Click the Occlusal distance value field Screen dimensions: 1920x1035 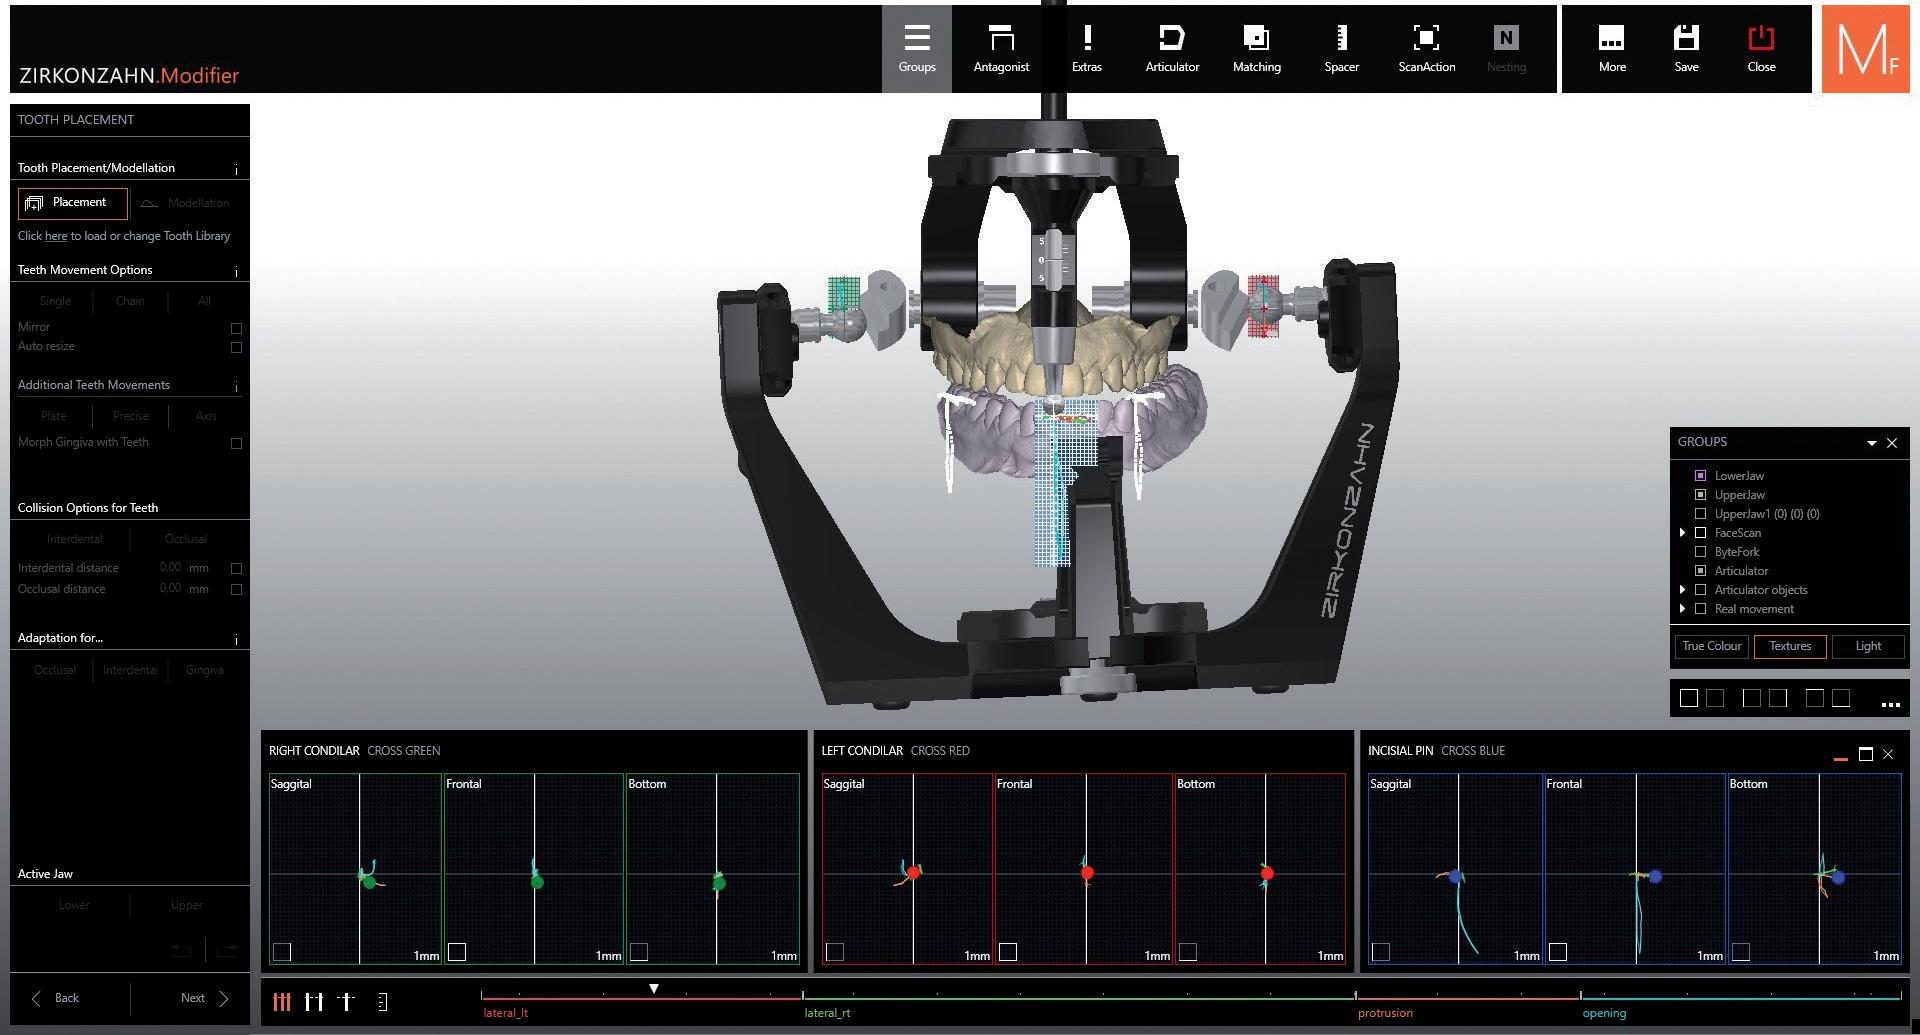click(170, 588)
